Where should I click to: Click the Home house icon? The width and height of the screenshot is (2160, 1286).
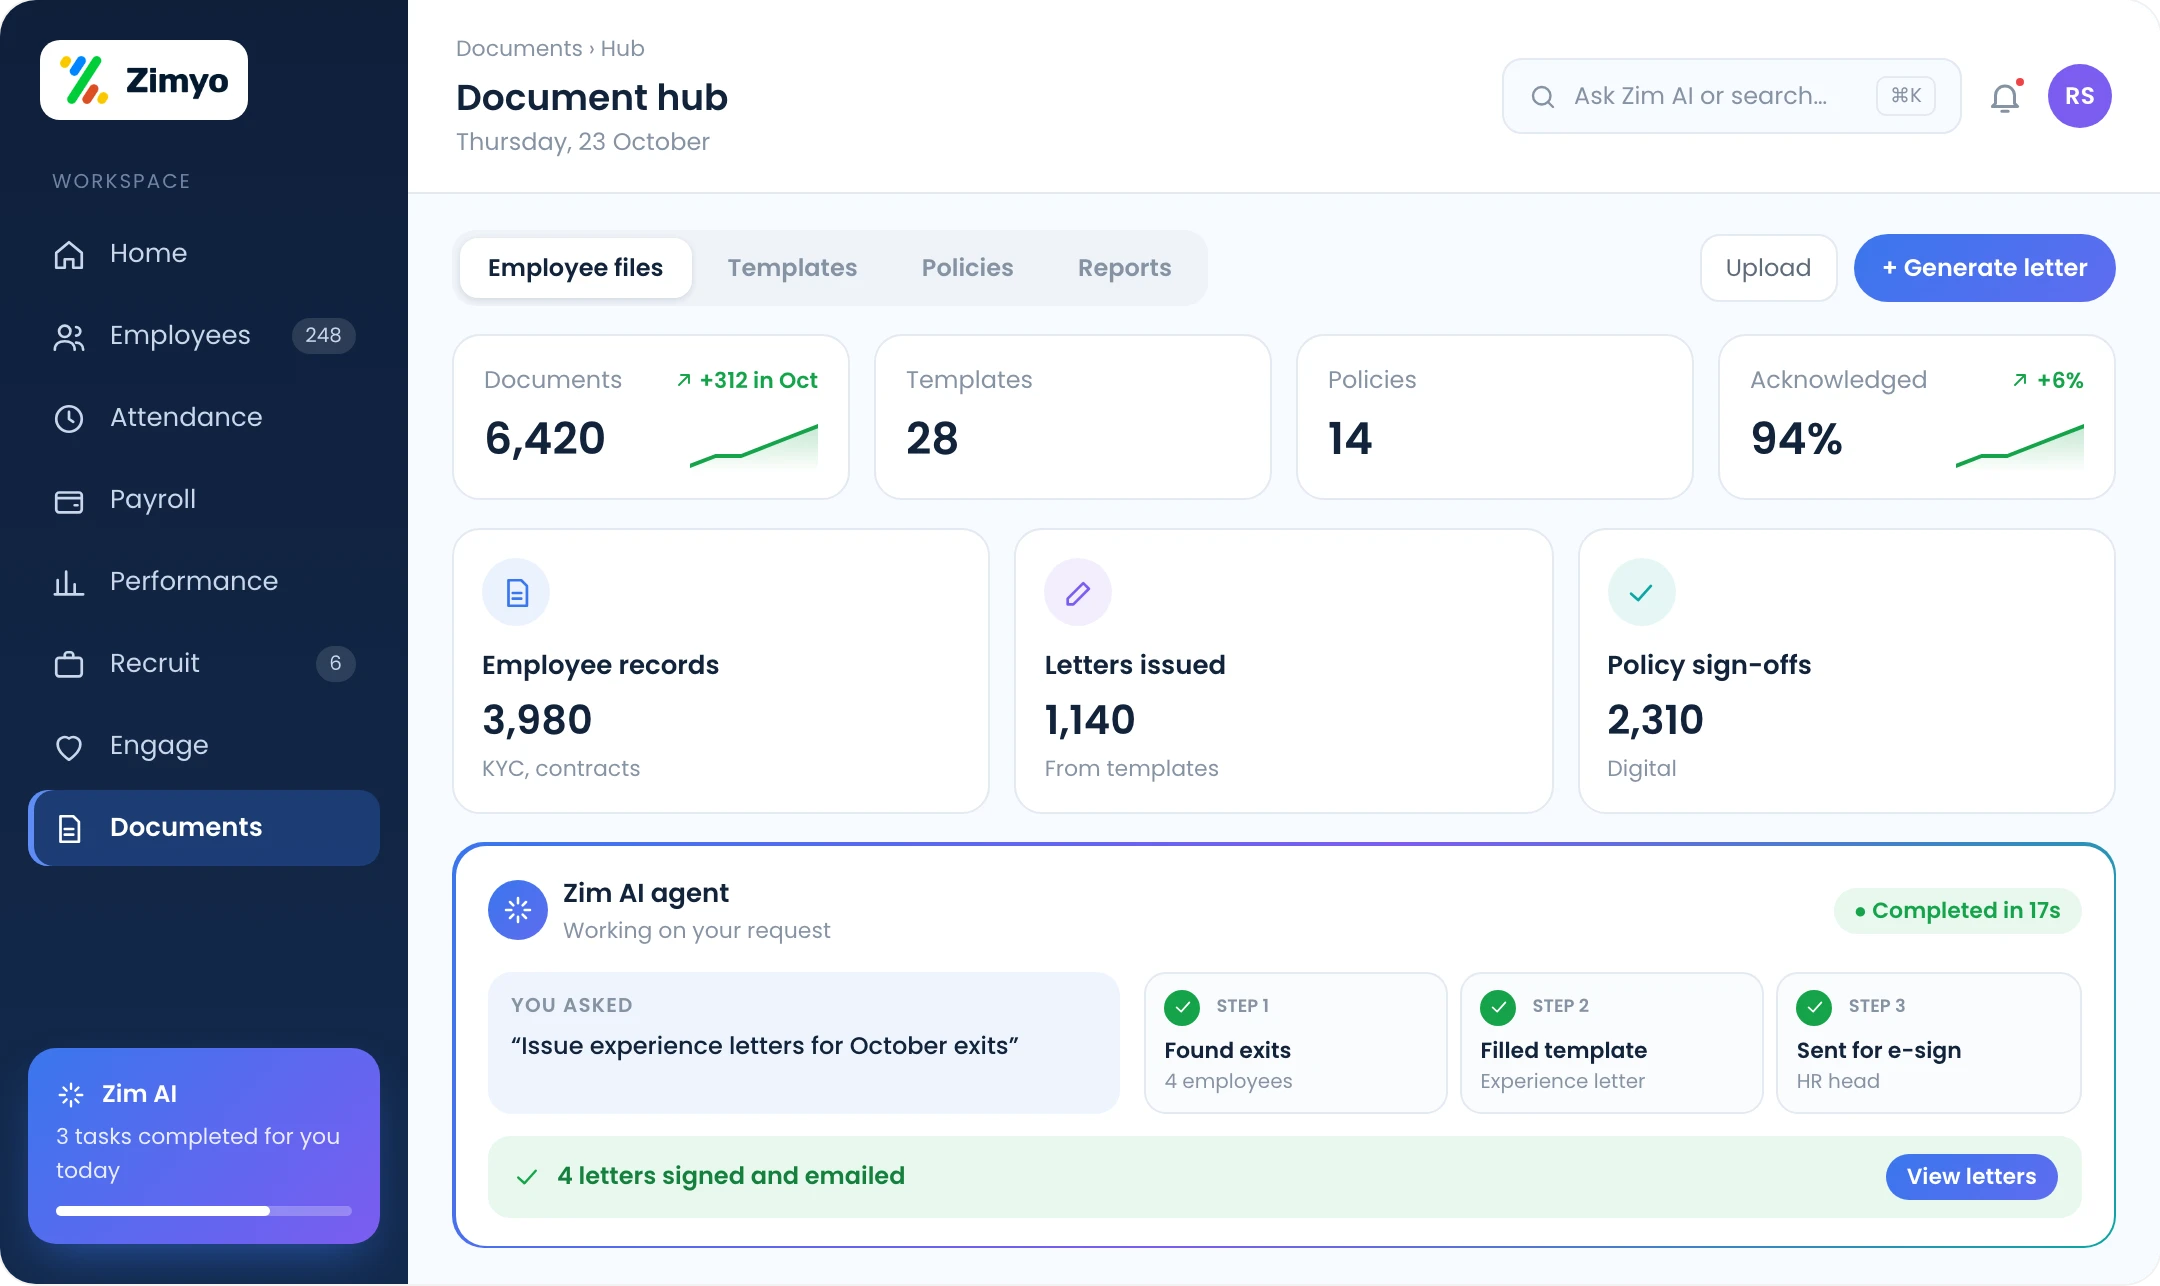(x=69, y=254)
